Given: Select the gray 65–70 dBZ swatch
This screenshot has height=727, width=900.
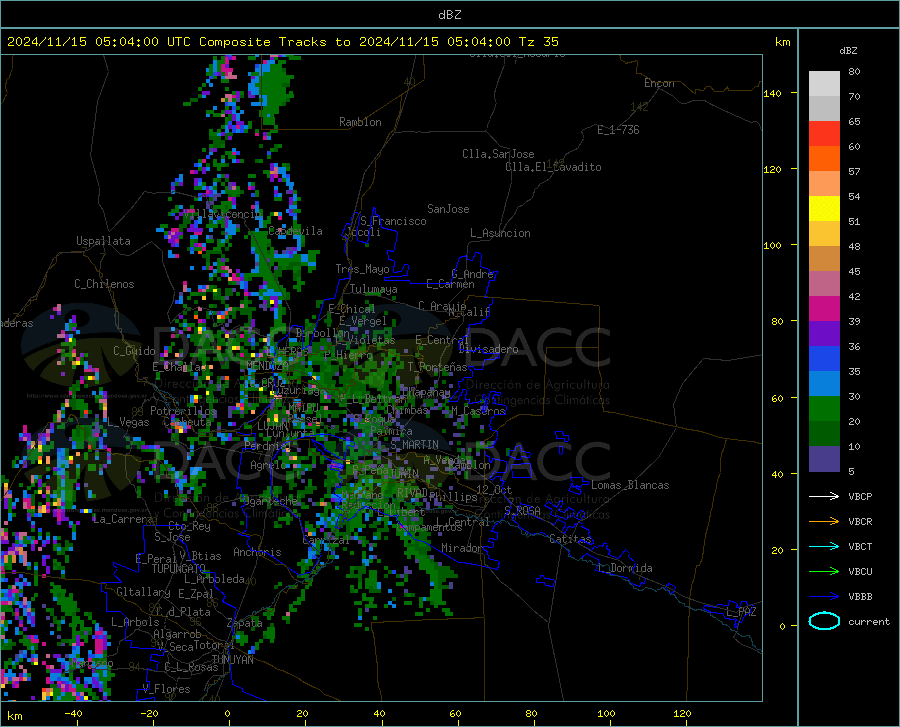Looking at the screenshot, I should pyautogui.click(x=824, y=108).
